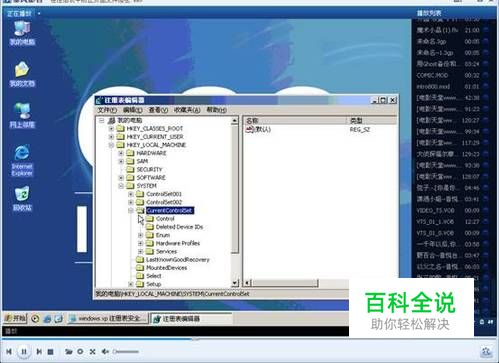This screenshot has height=363, width=499.
Task: Expand the Enum key
Action: pyautogui.click(x=141, y=235)
